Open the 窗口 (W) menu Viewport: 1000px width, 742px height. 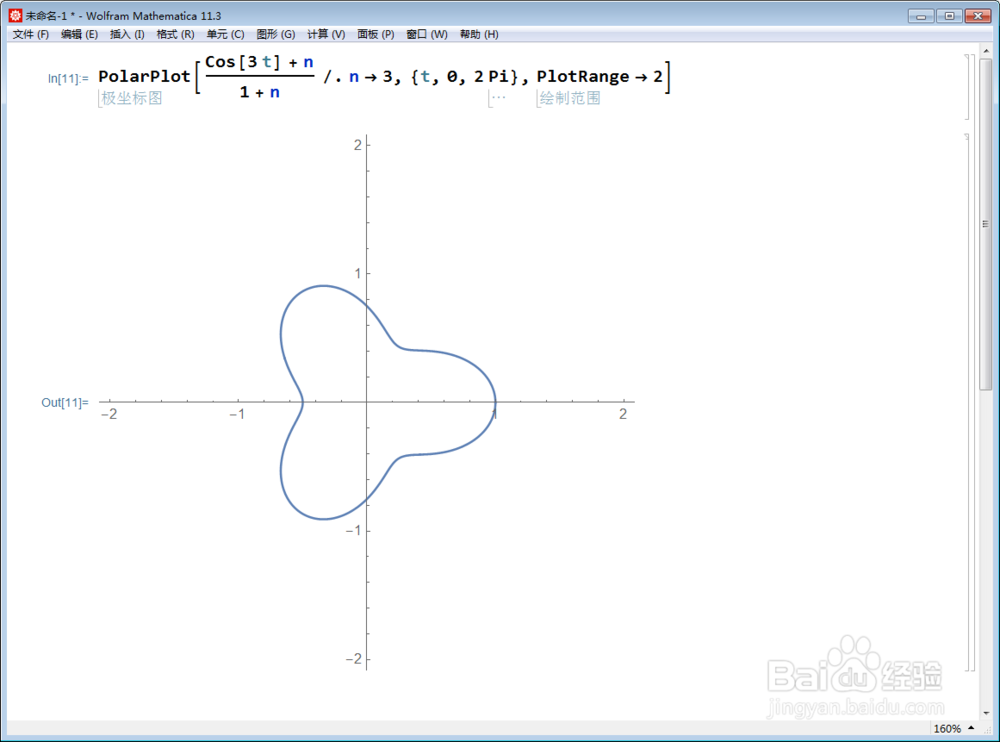pyautogui.click(x=427, y=34)
